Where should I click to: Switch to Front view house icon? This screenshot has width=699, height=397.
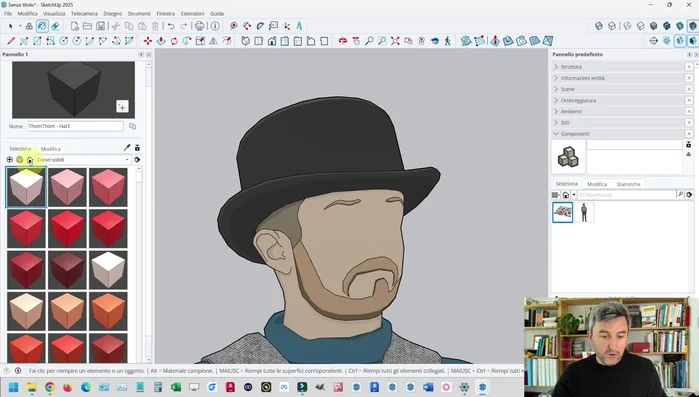click(272, 41)
